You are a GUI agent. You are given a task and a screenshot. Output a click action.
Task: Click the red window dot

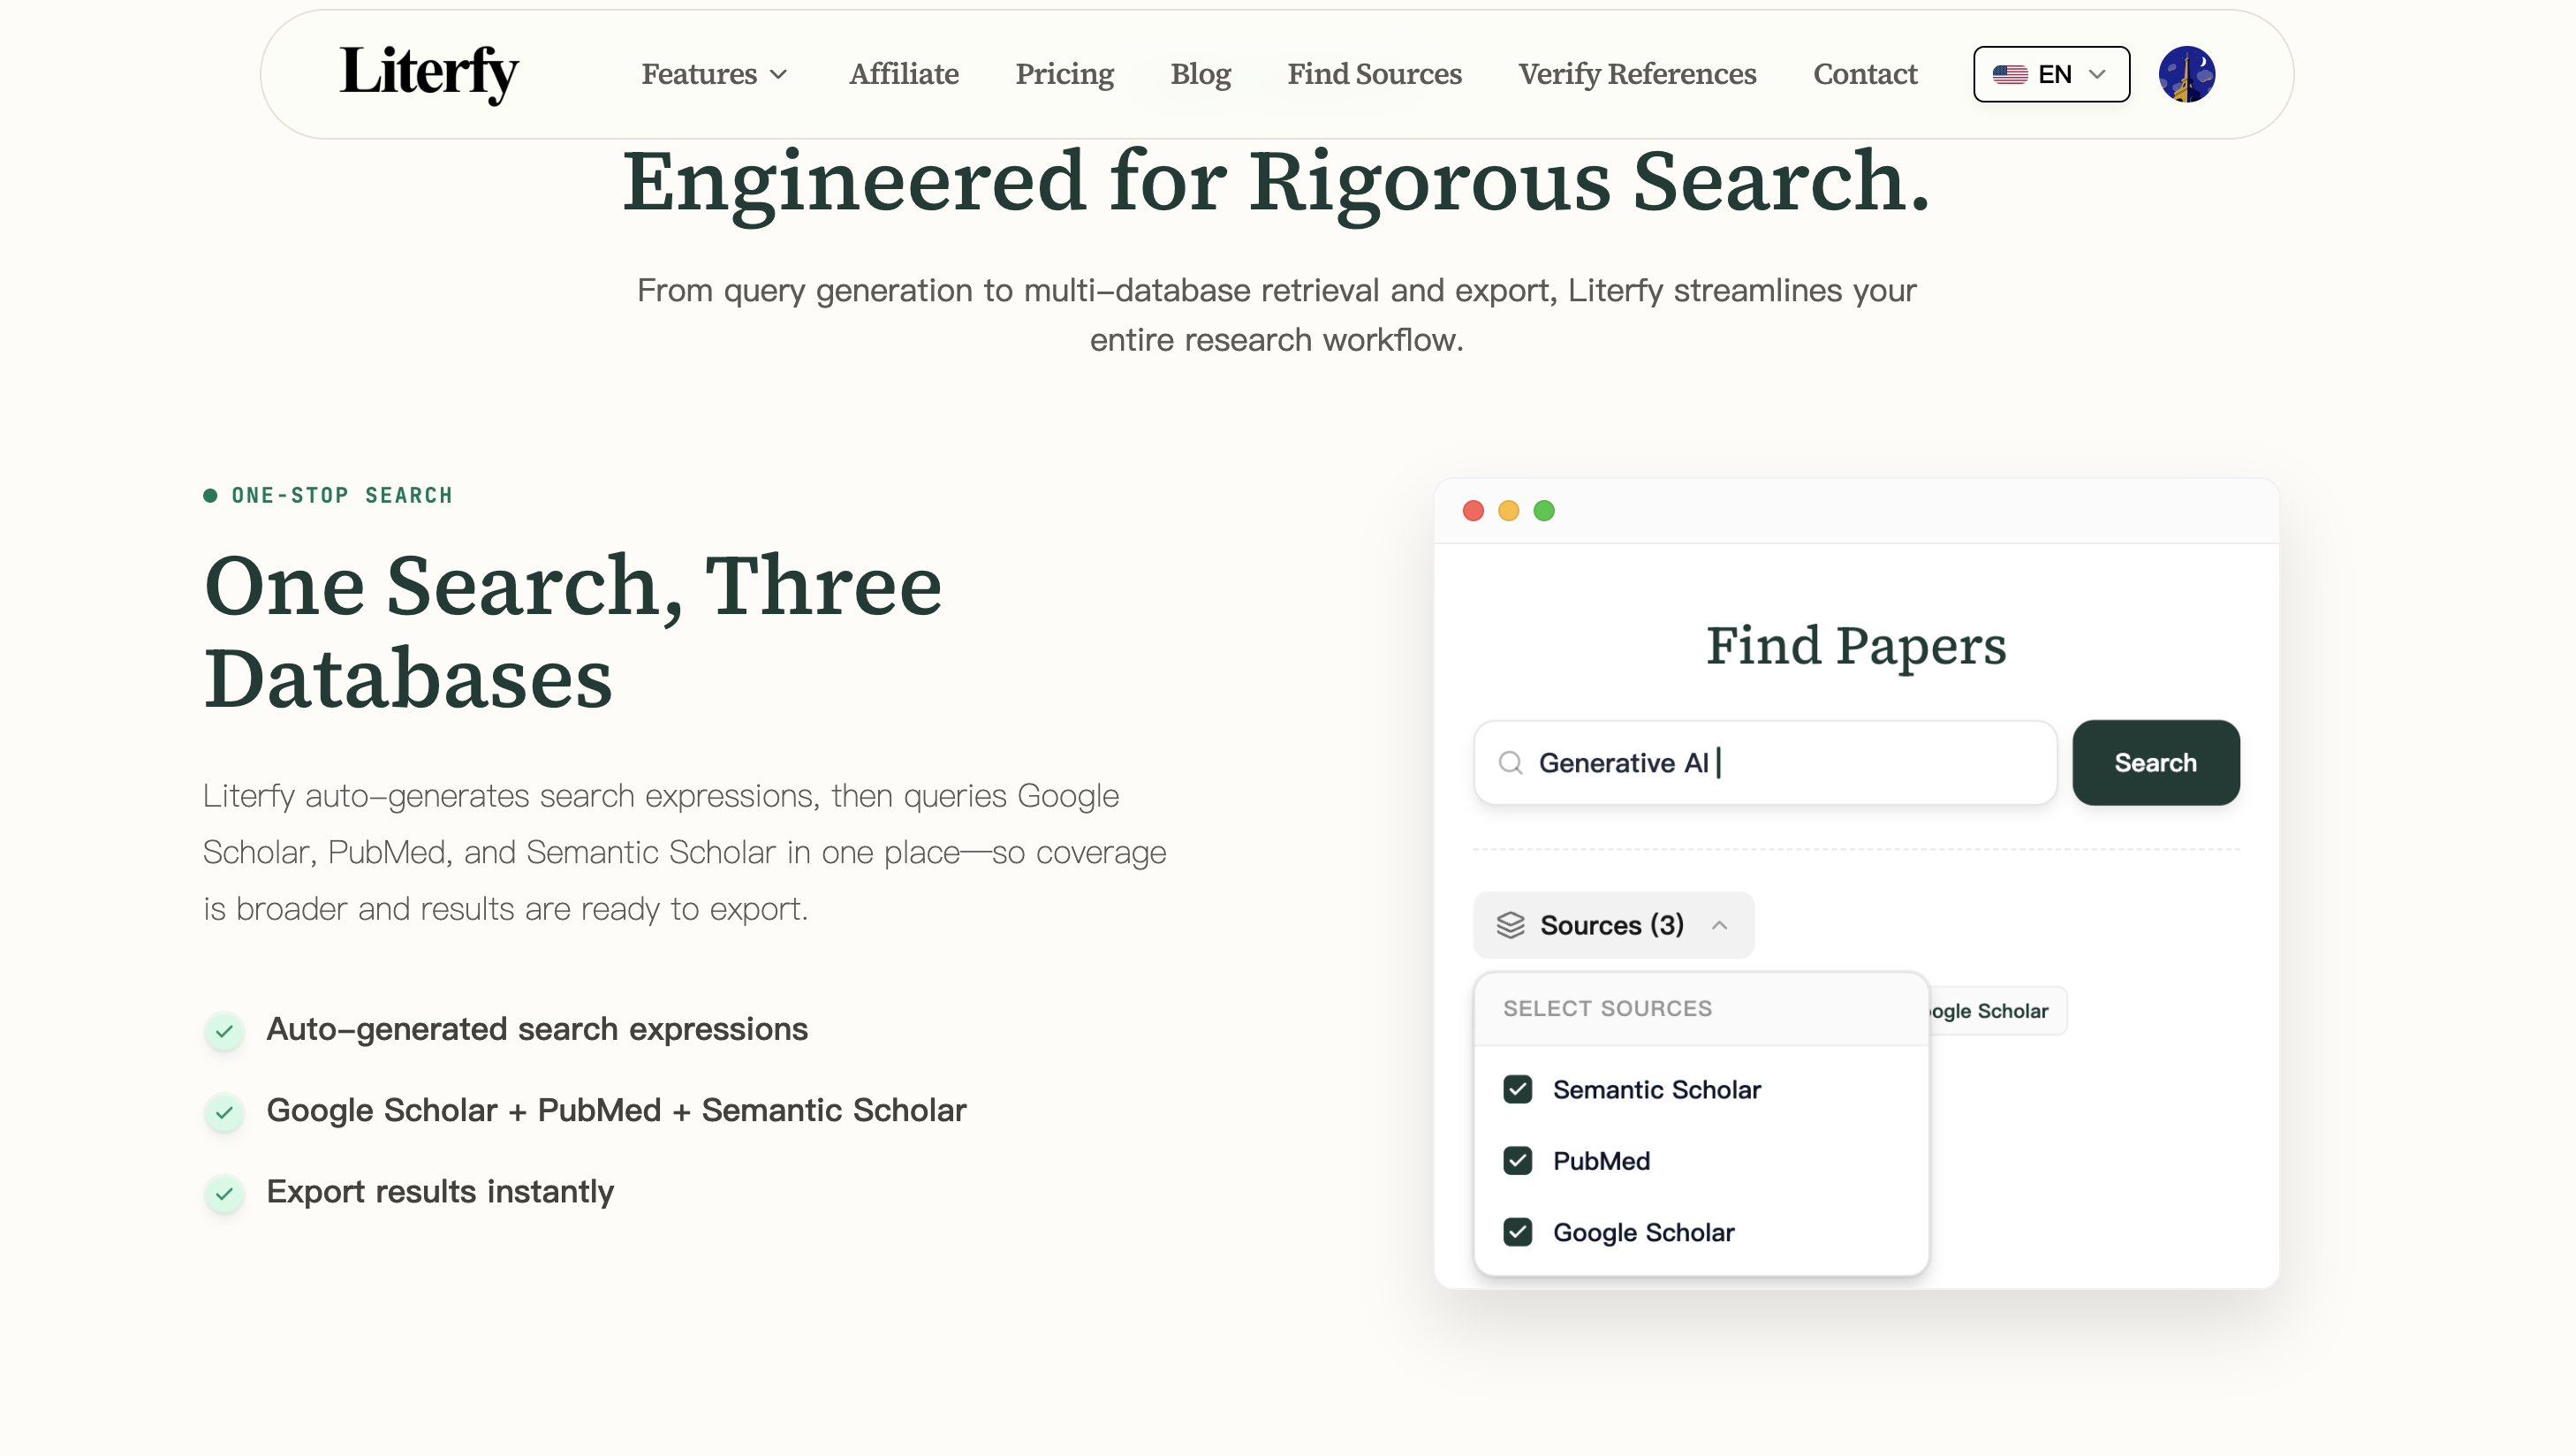click(1473, 511)
